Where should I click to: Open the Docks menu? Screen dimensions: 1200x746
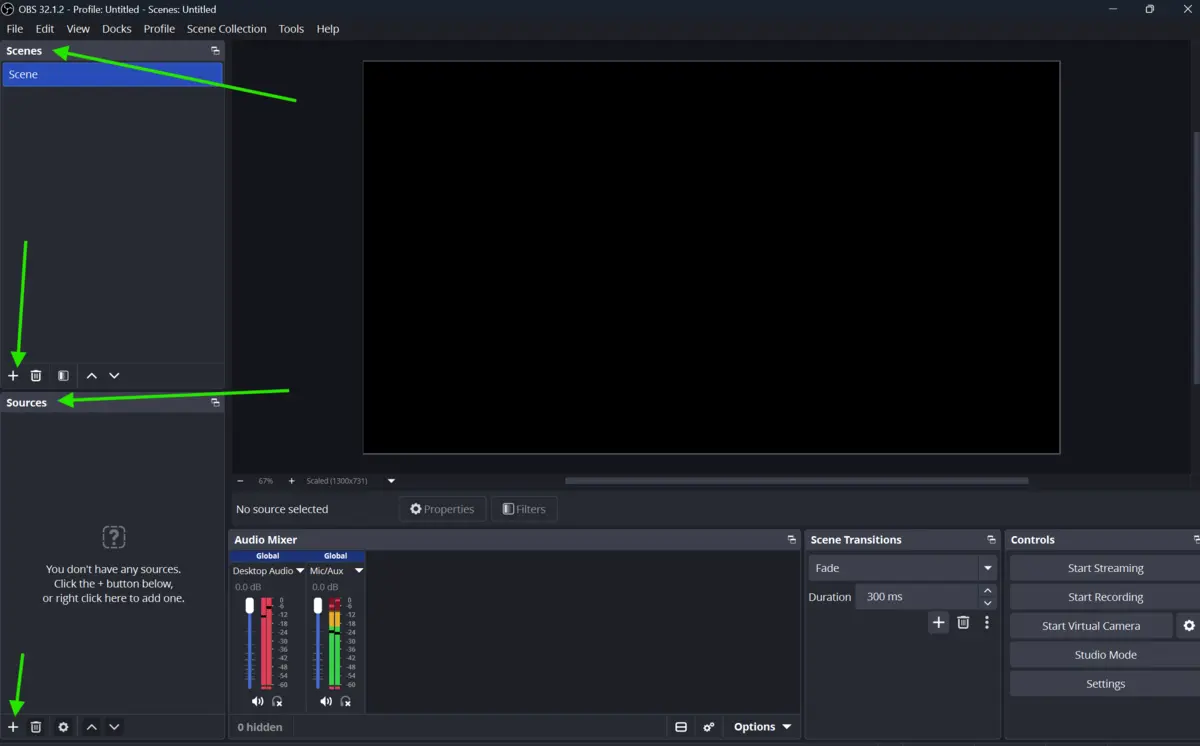[x=117, y=29]
